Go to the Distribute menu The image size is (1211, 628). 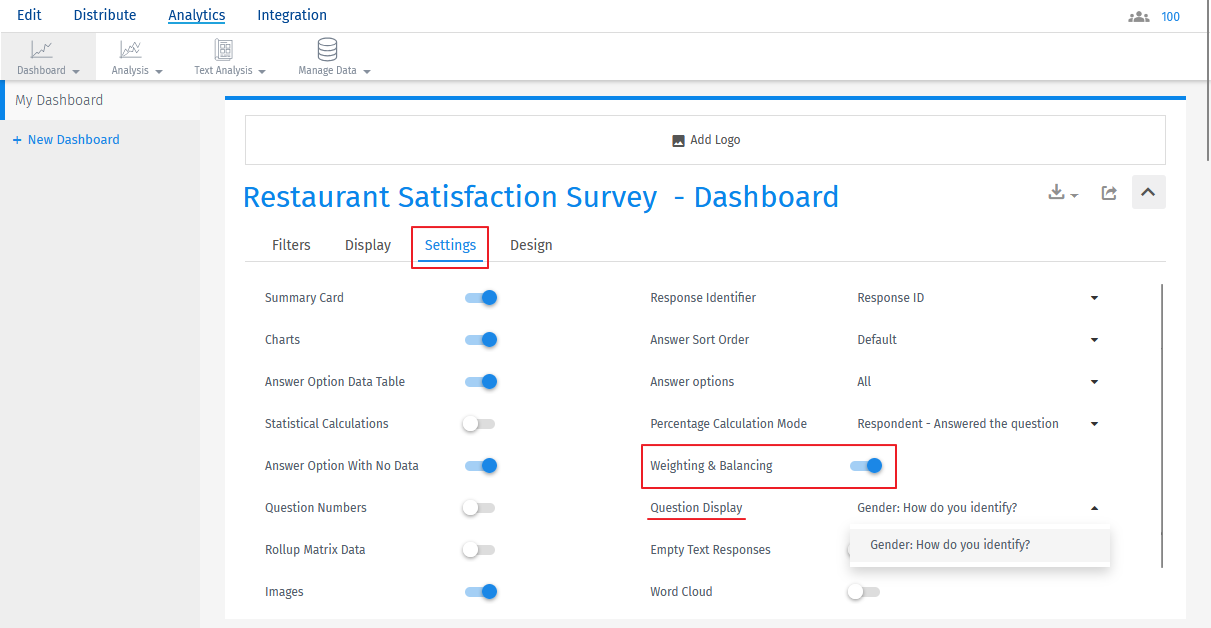(105, 15)
